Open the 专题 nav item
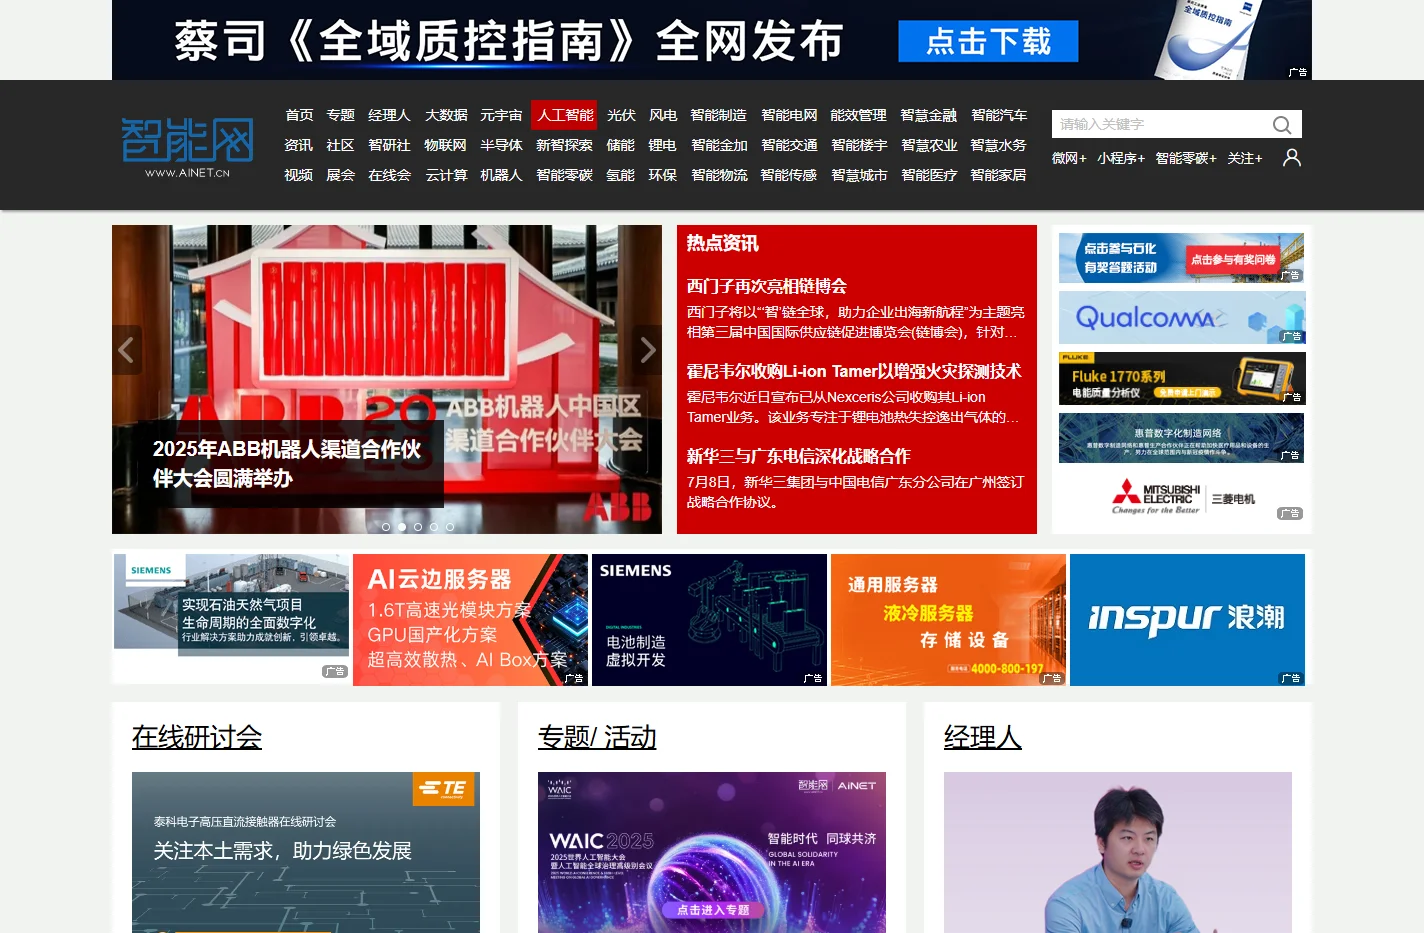1424x933 pixels. tap(340, 115)
